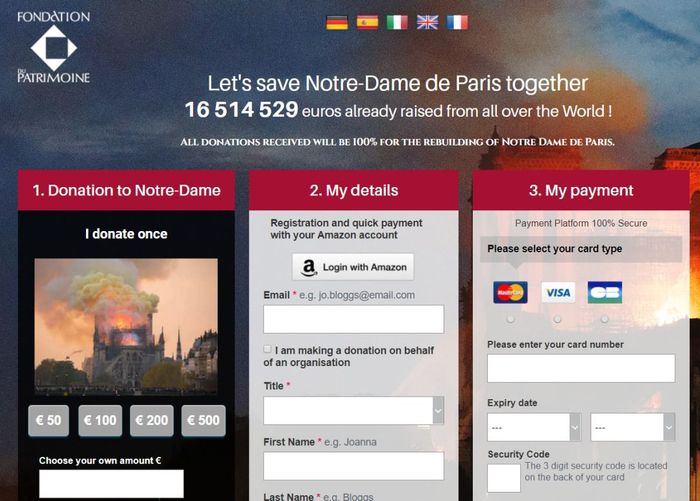Click the MasterCard card logo
This screenshot has width=700, height=501.
510,292
